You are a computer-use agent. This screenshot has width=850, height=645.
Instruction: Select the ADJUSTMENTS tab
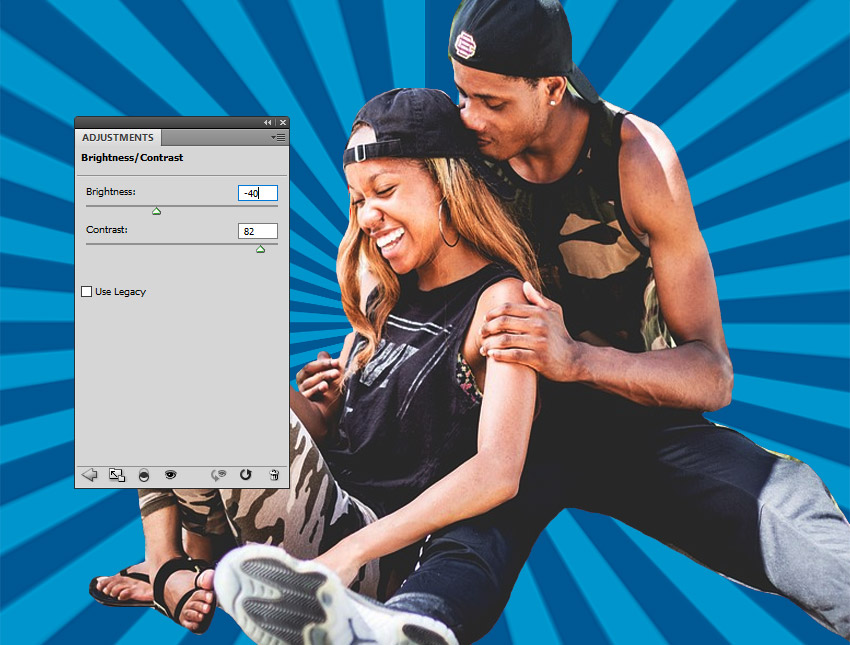118,137
